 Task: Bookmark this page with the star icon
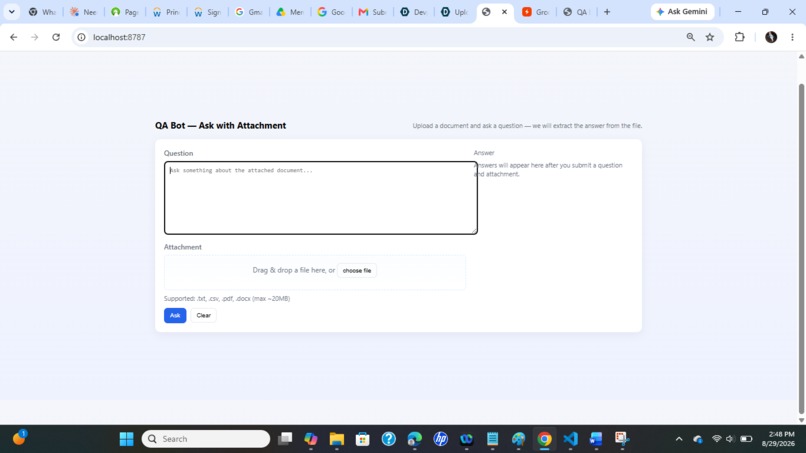[x=710, y=37]
